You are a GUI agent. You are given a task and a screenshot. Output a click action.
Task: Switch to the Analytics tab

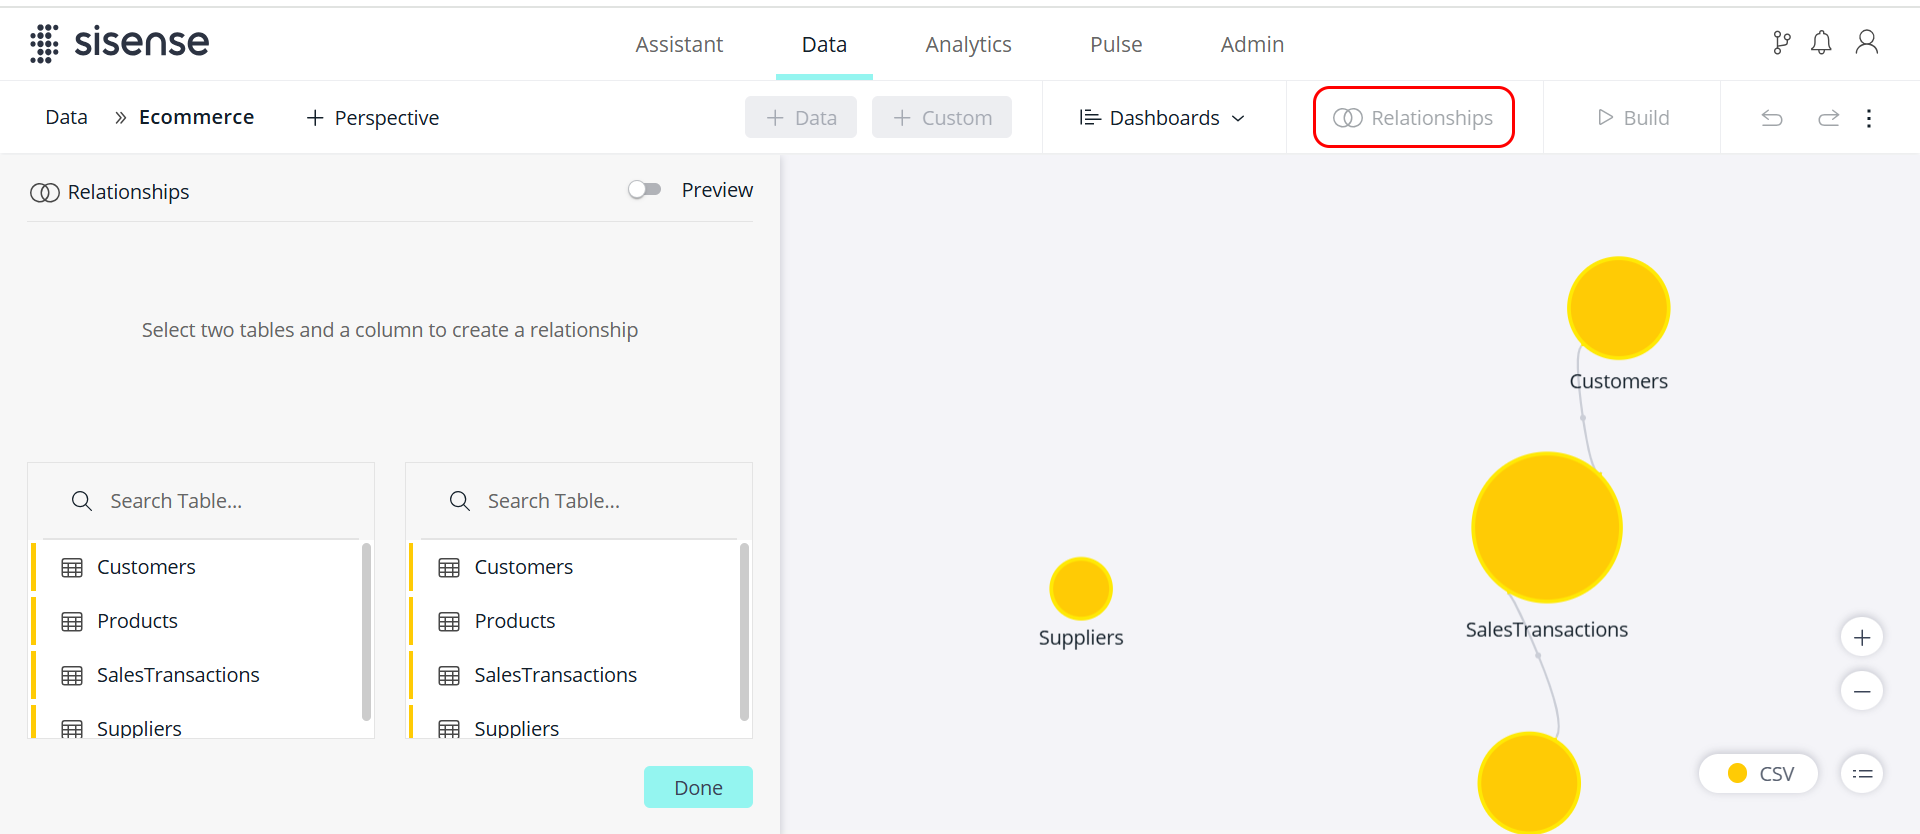click(x=968, y=44)
